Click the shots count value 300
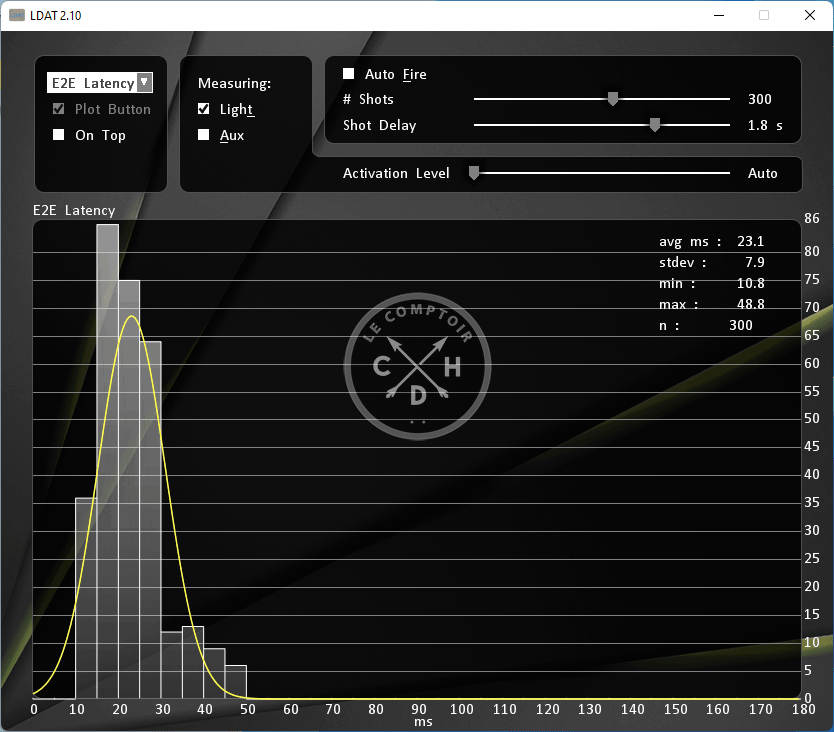The width and height of the screenshot is (834, 732). pyautogui.click(x=760, y=99)
